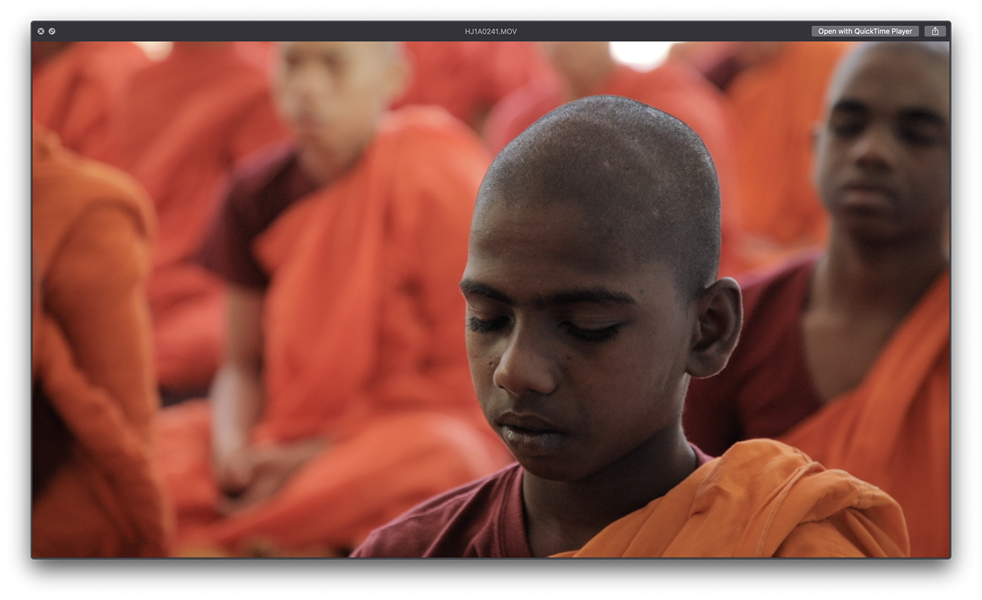Open with QuickTime Player
The image size is (982, 600).
coord(865,31)
